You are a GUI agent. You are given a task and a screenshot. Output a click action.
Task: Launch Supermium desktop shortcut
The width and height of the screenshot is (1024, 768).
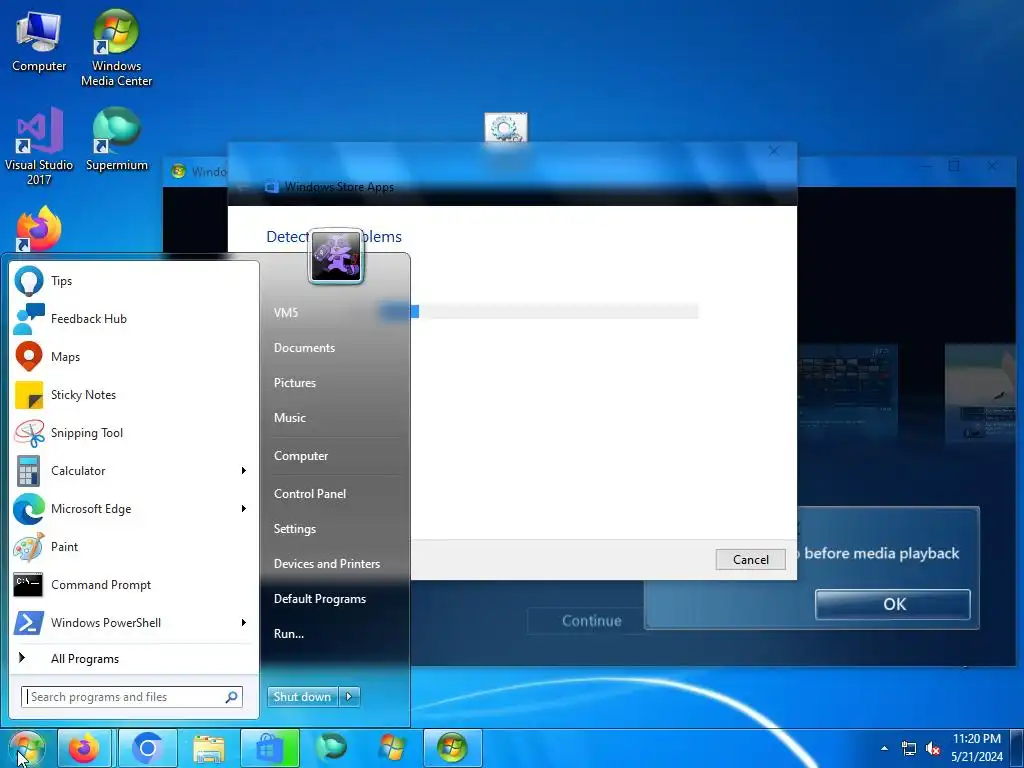pyautogui.click(x=116, y=140)
